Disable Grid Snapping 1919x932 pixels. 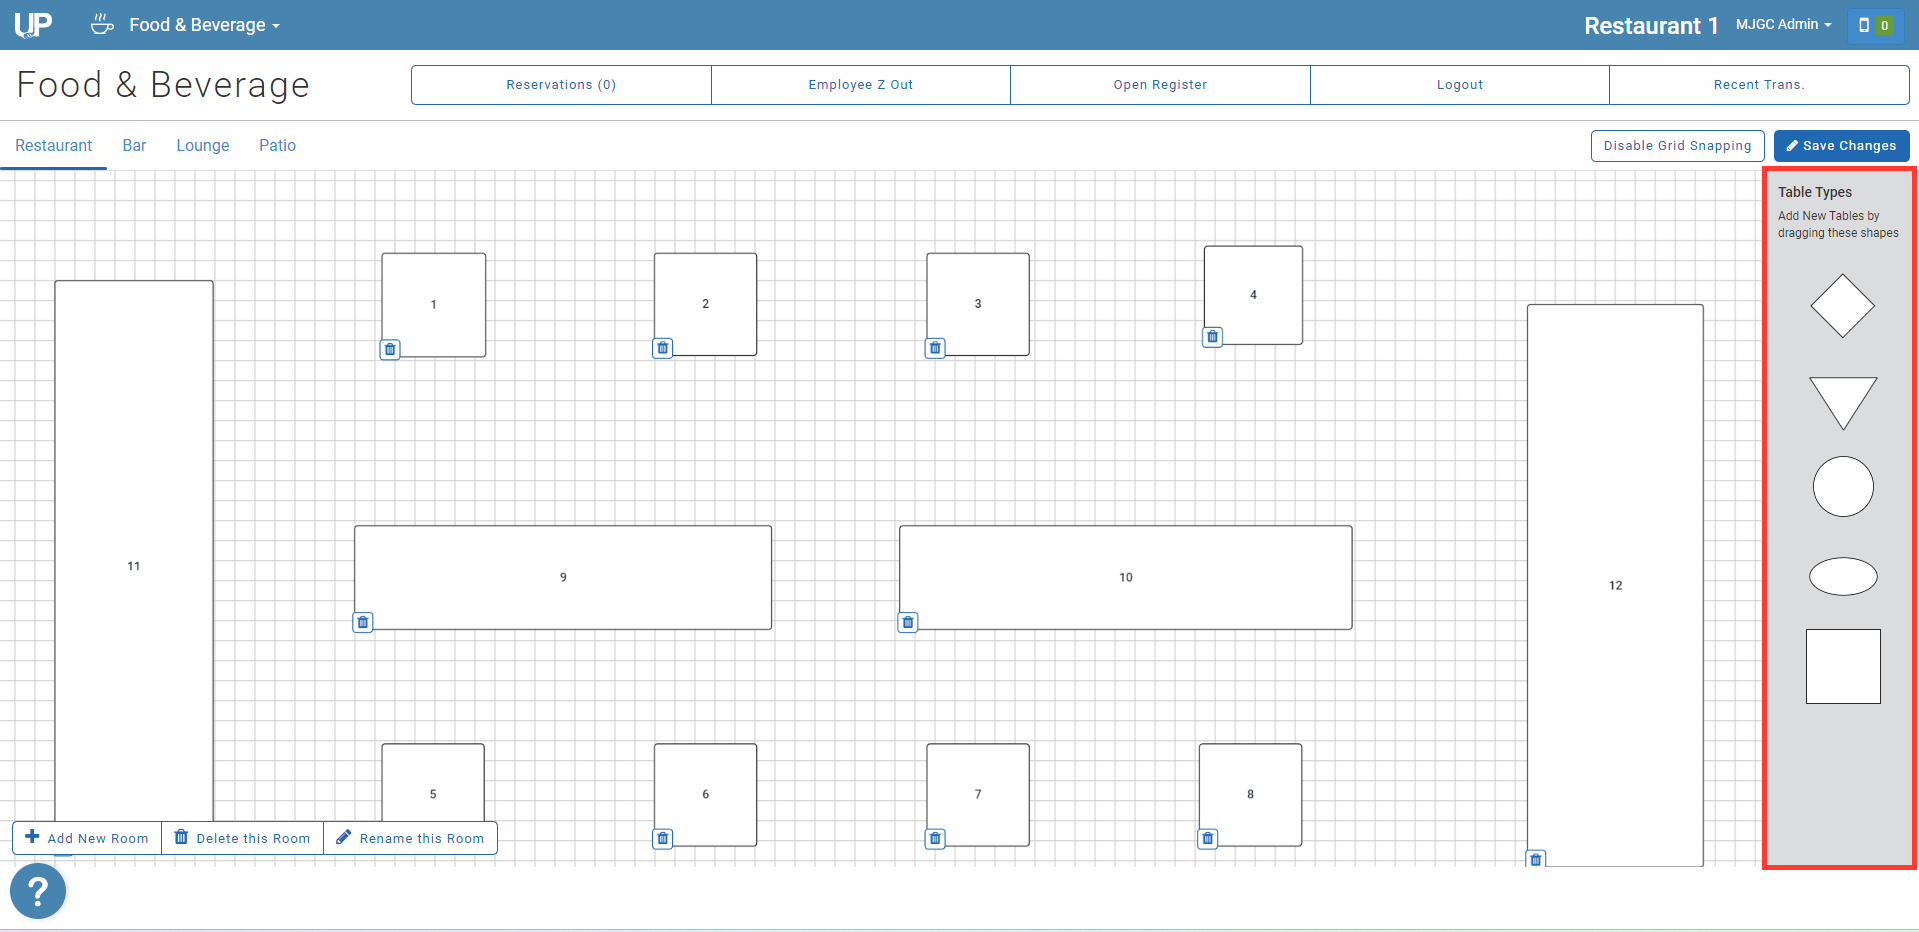pyautogui.click(x=1677, y=146)
